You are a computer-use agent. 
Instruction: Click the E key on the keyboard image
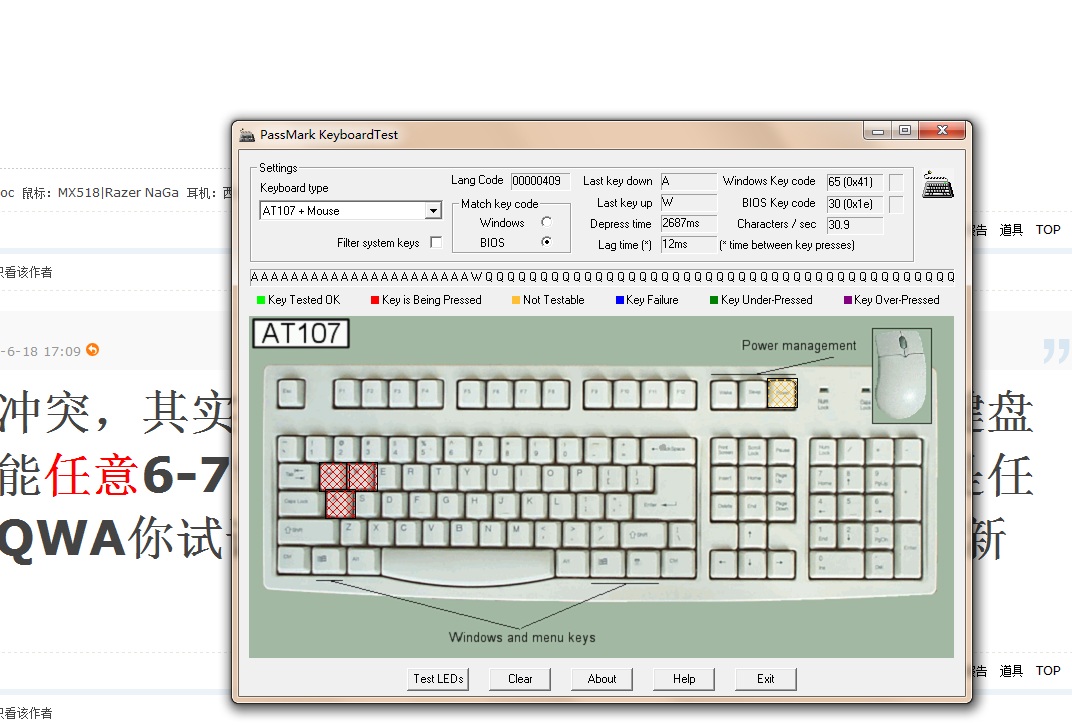(390, 476)
